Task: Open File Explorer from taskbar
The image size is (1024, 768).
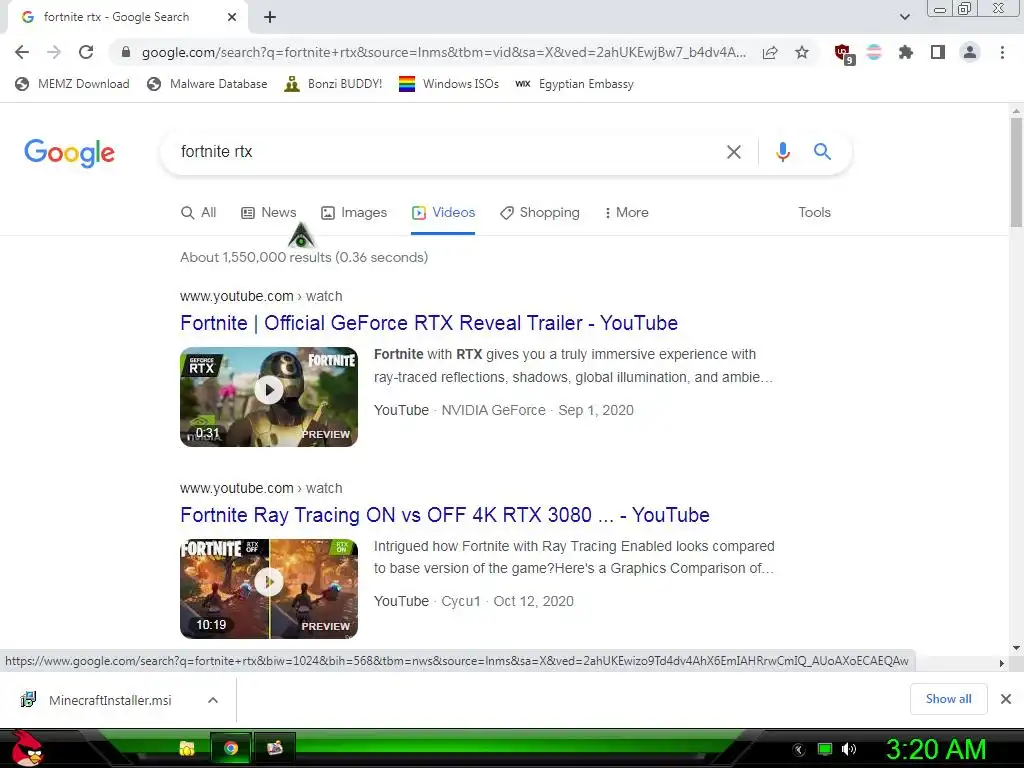Action: pyautogui.click(x=187, y=748)
